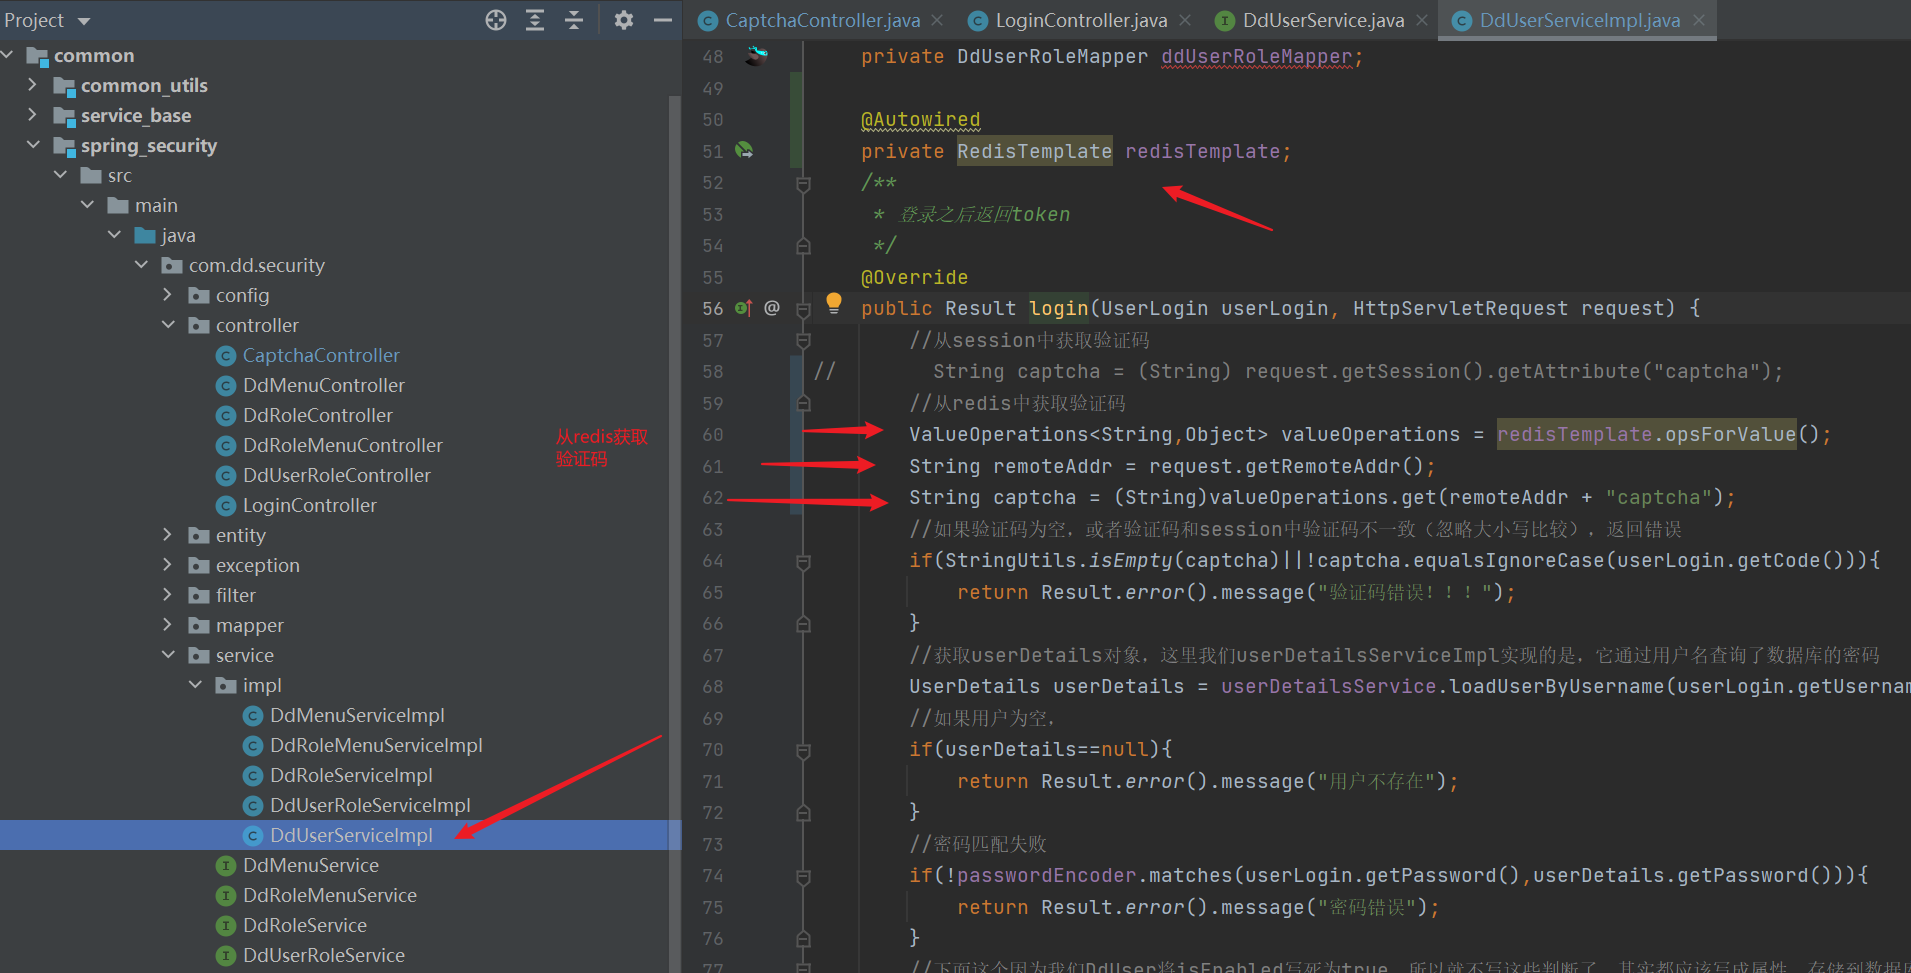This screenshot has height=973, width=1911.
Task: Click the class icon beside CaptchaController in tree
Action: coord(225,355)
